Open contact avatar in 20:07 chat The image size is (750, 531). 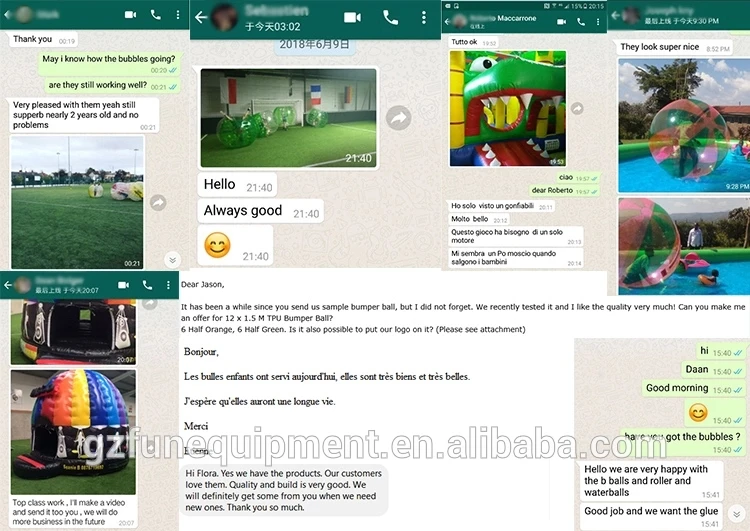tap(23, 285)
